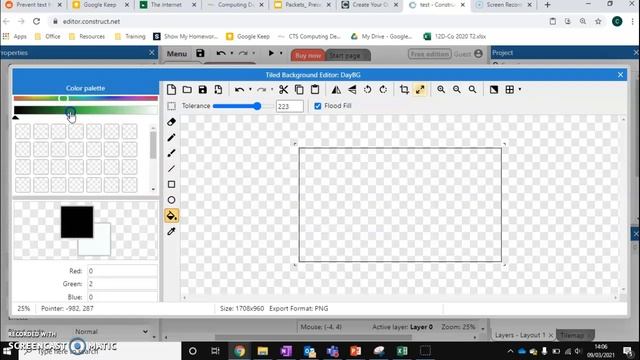Click the Tolerance value input field
Viewport: 640px width, 360px height.
[x=289, y=106]
